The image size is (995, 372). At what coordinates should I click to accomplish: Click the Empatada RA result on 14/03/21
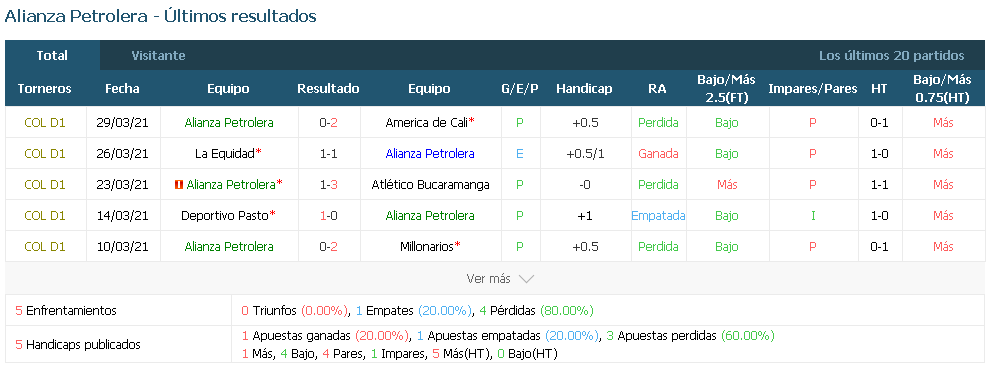[658, 216]
